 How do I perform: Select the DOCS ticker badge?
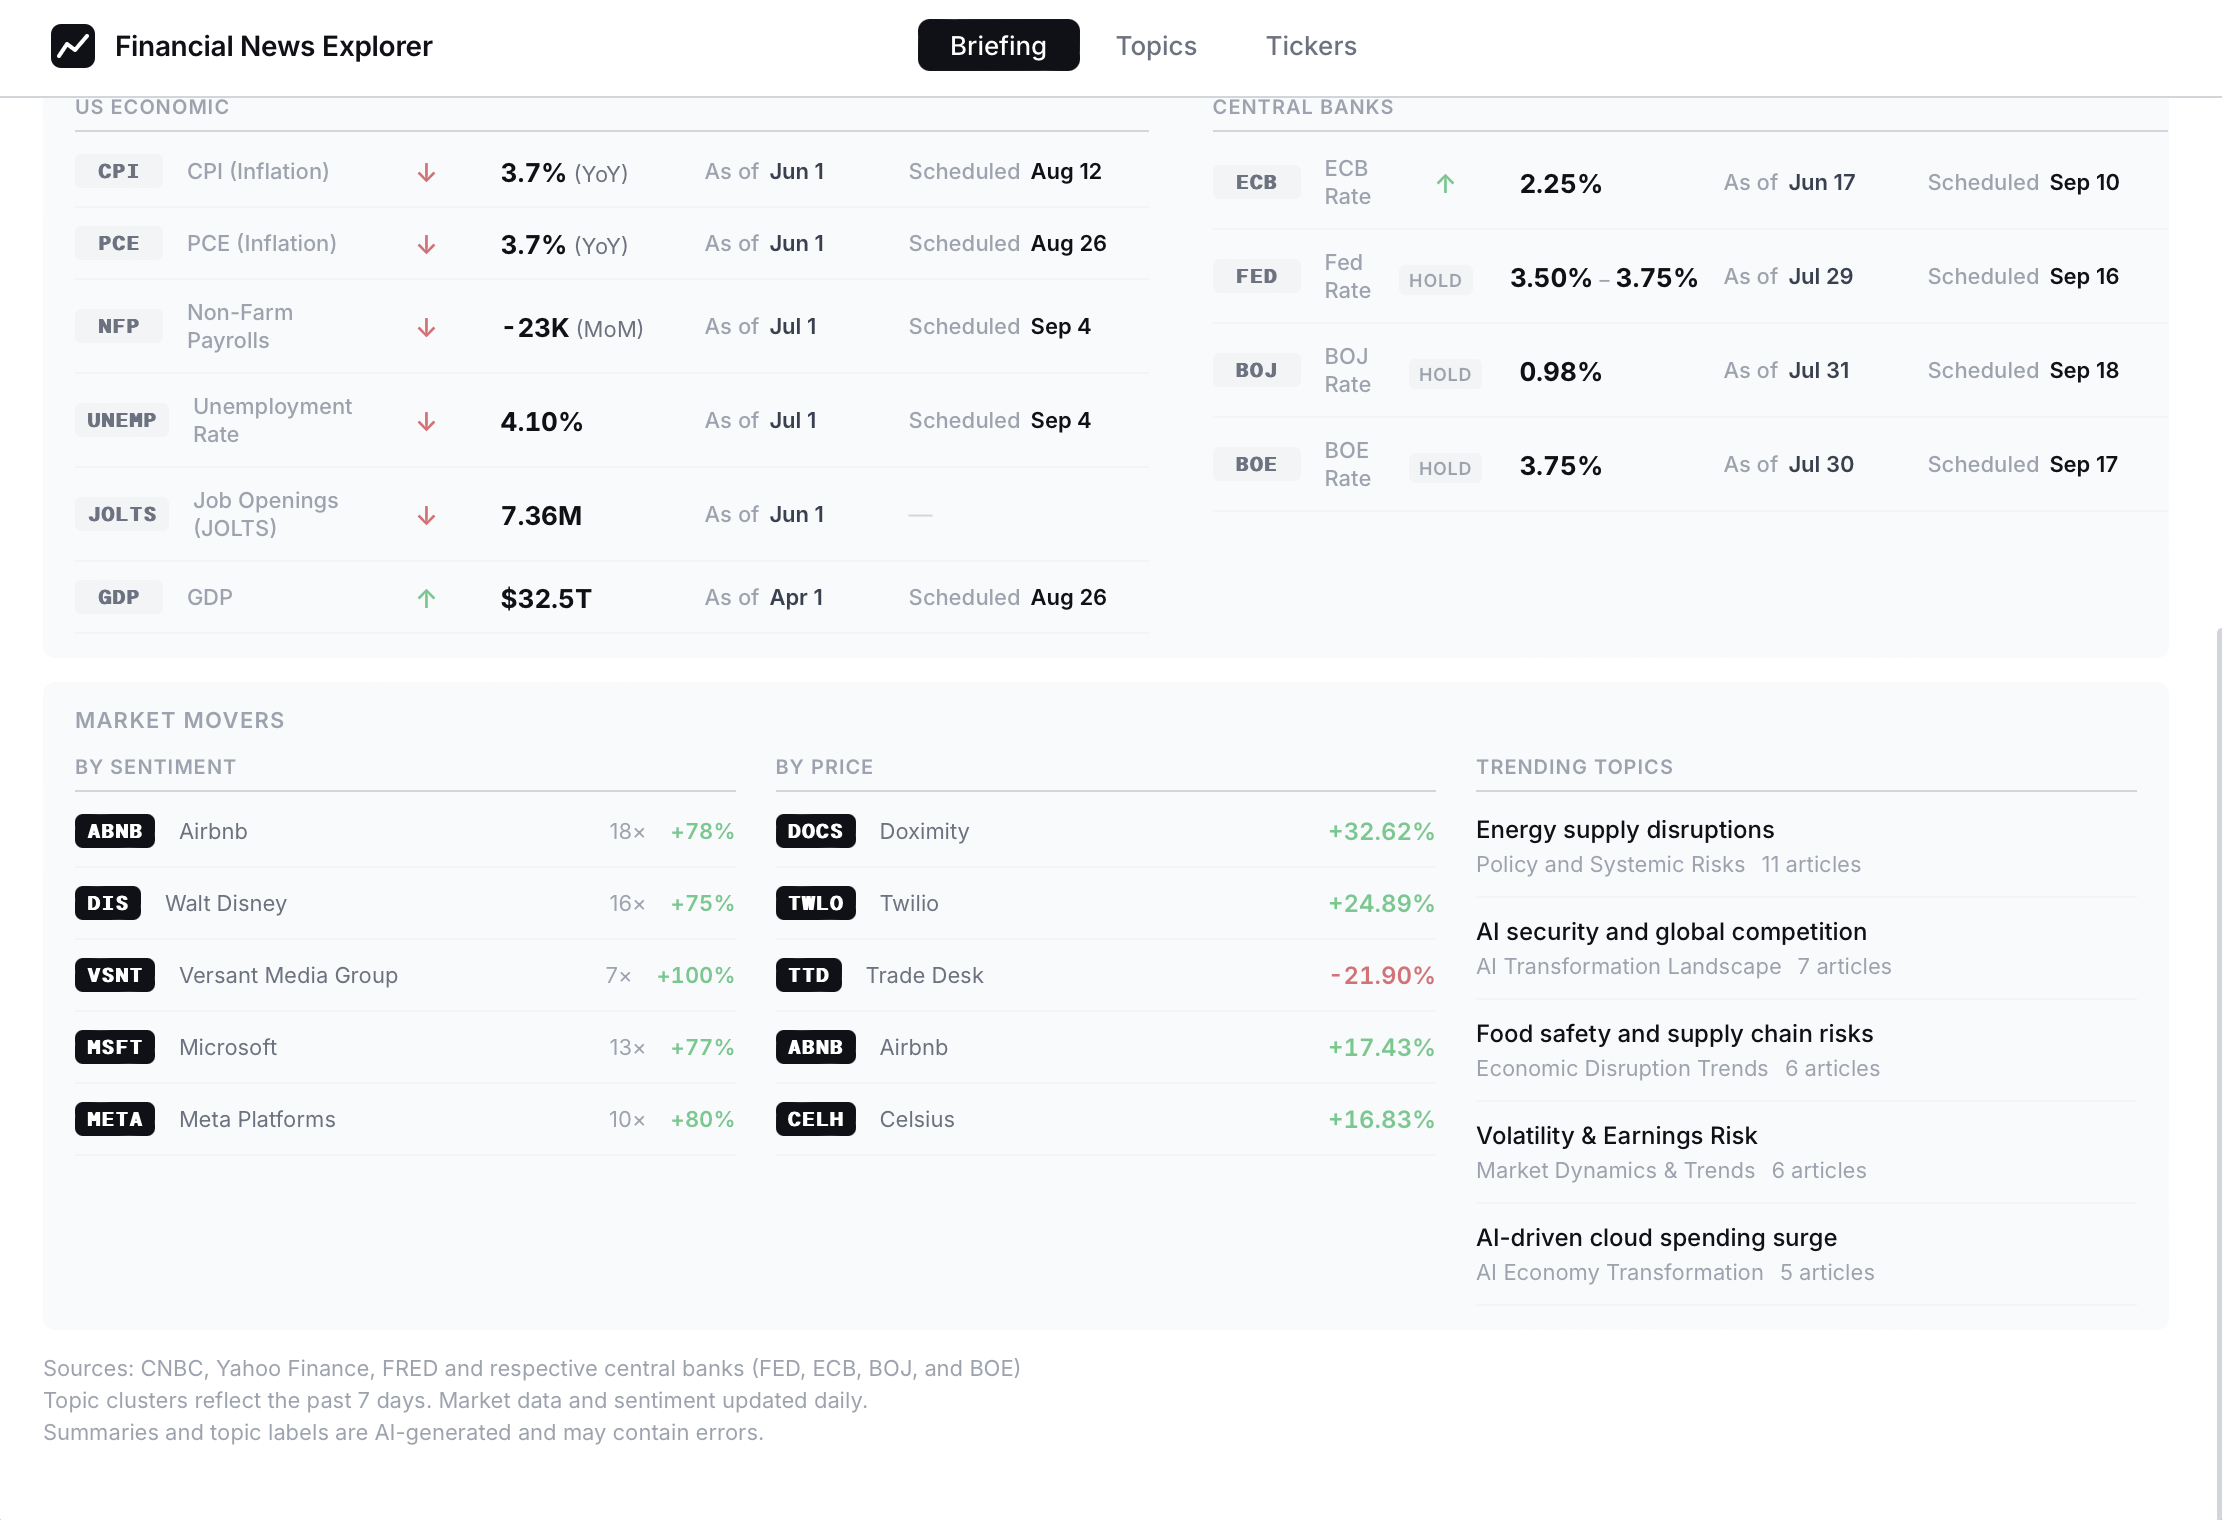pos(816,831)
